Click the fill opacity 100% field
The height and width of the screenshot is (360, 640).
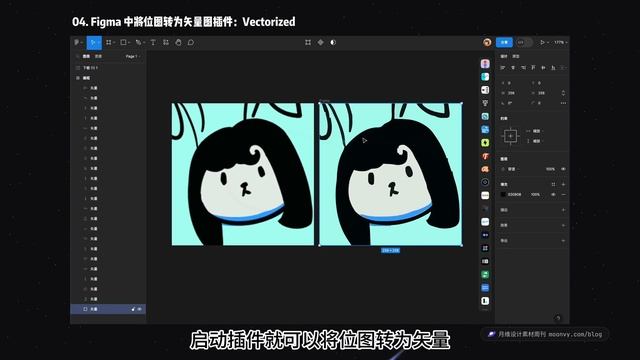point(536,195)
